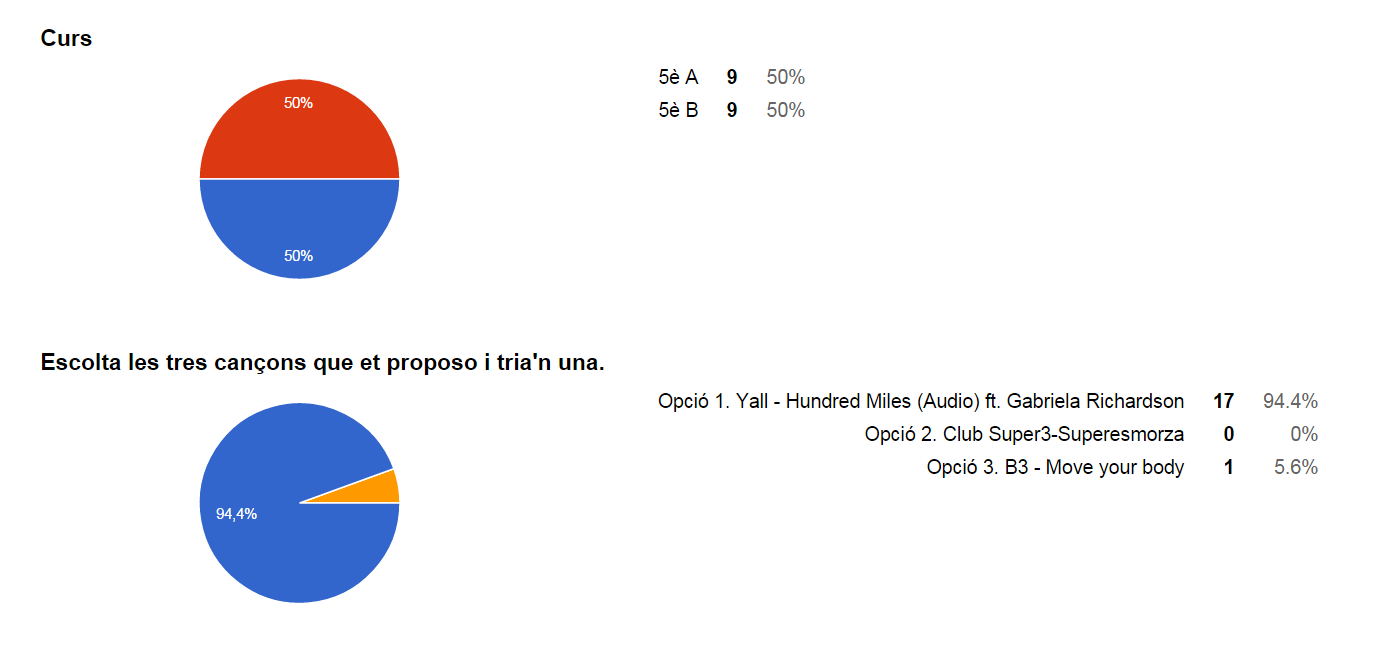
Task: Click the 94.4% percentage in legend
Action: pyautogui.click(x=1290, y=401)
